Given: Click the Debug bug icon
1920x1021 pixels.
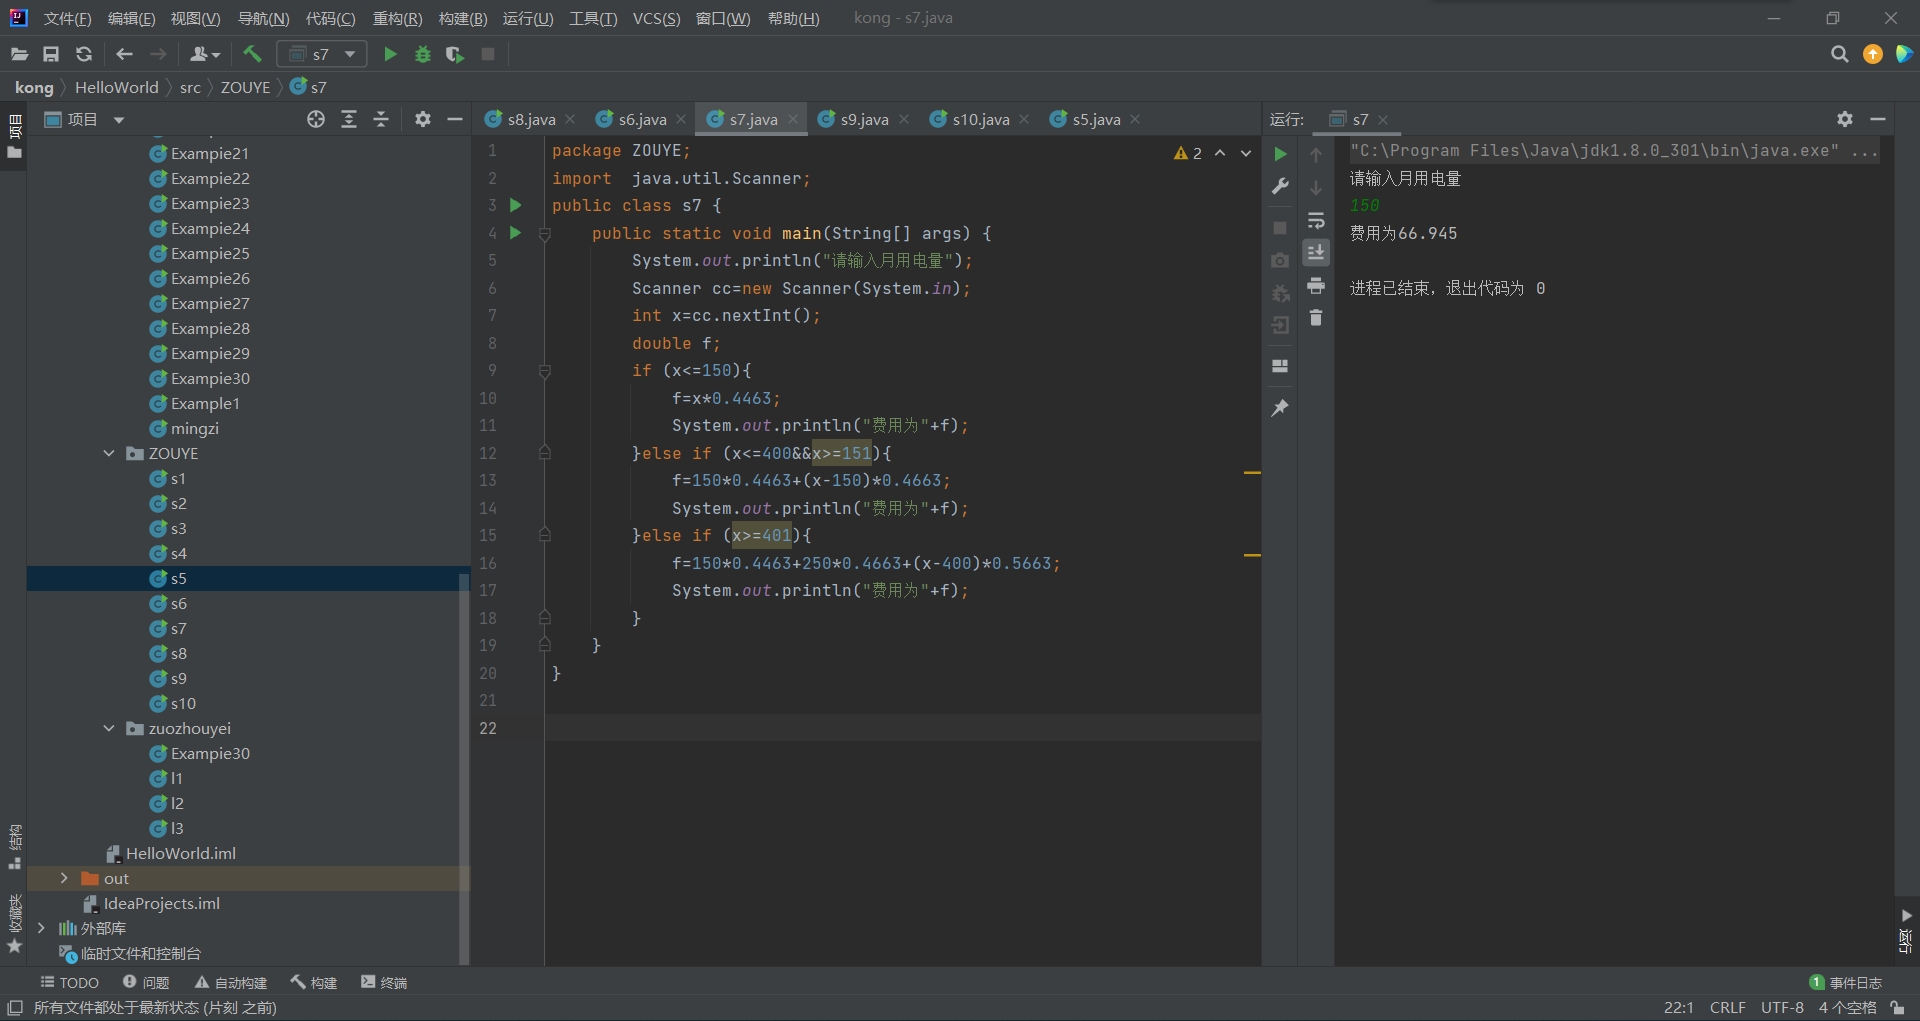Looking at the screenshot, I should [423, 54].
